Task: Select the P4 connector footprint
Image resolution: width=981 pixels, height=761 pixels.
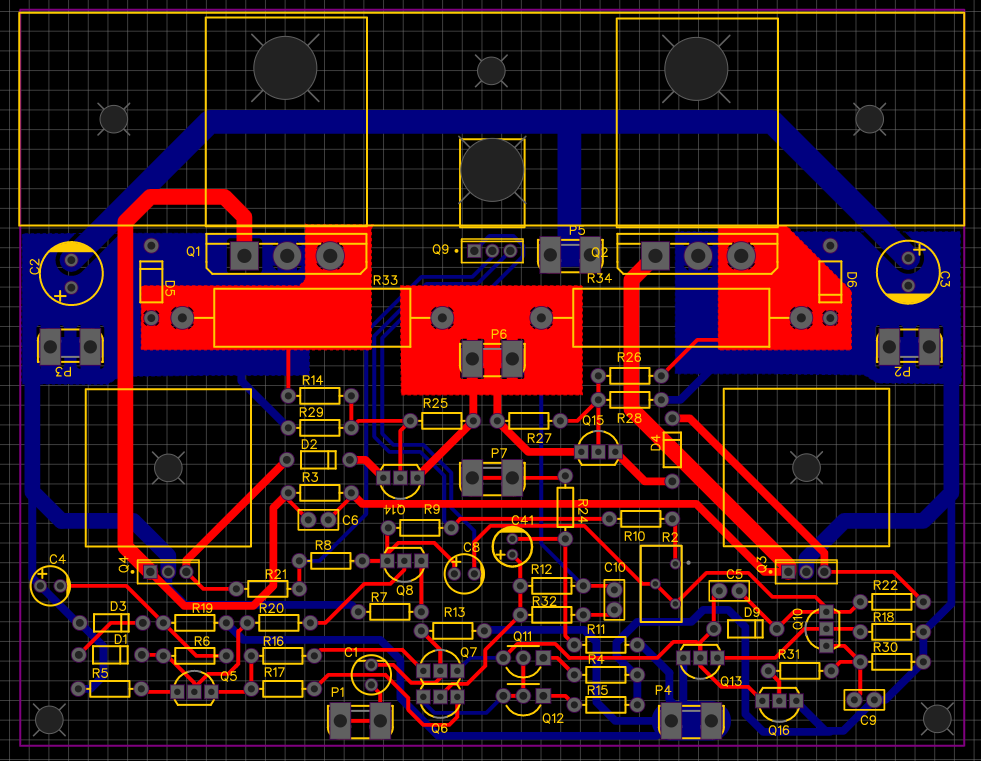Action: pos(691,721)
